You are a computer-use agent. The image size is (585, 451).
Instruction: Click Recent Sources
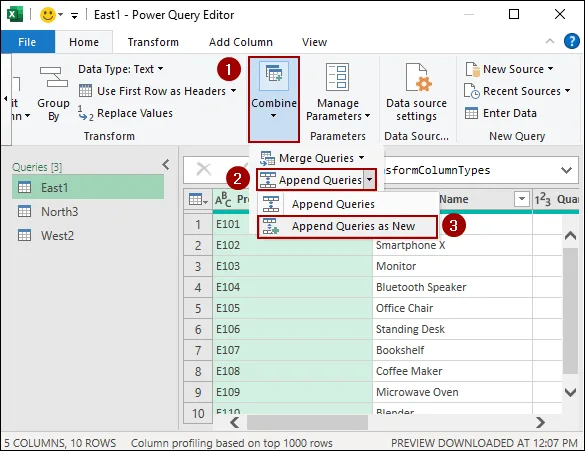[x=517, y=91]
